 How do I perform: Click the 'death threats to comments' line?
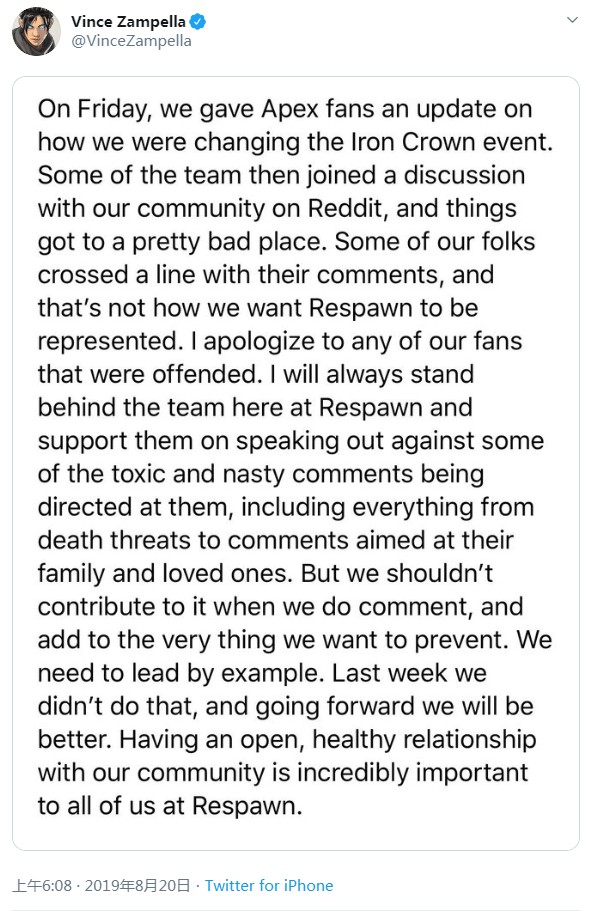[276, 540]
